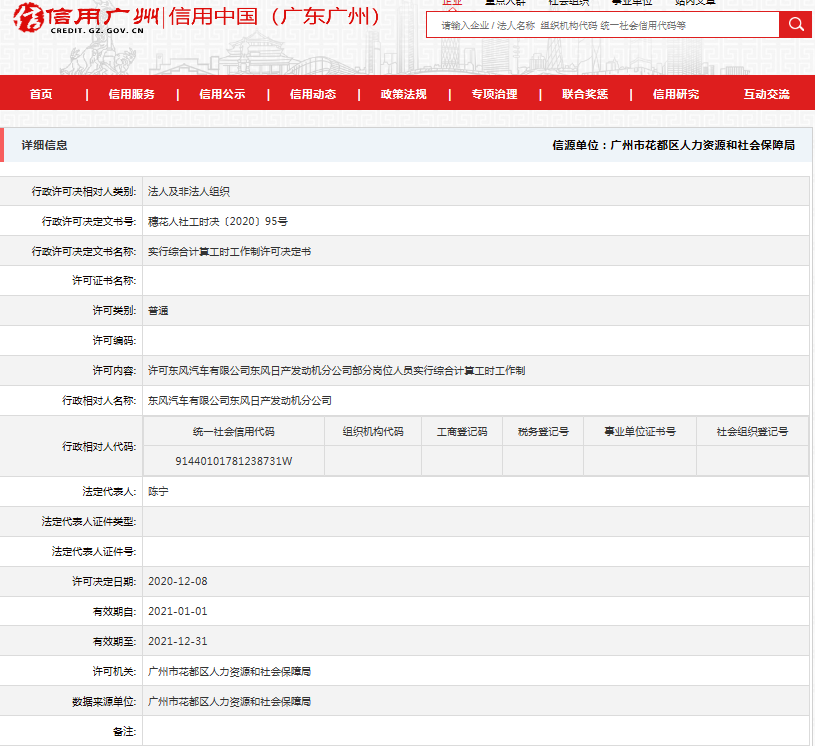815x746 pixels.
Task: Click the 法定代表人证件类型 label
Action: click(x=89, y=521)
